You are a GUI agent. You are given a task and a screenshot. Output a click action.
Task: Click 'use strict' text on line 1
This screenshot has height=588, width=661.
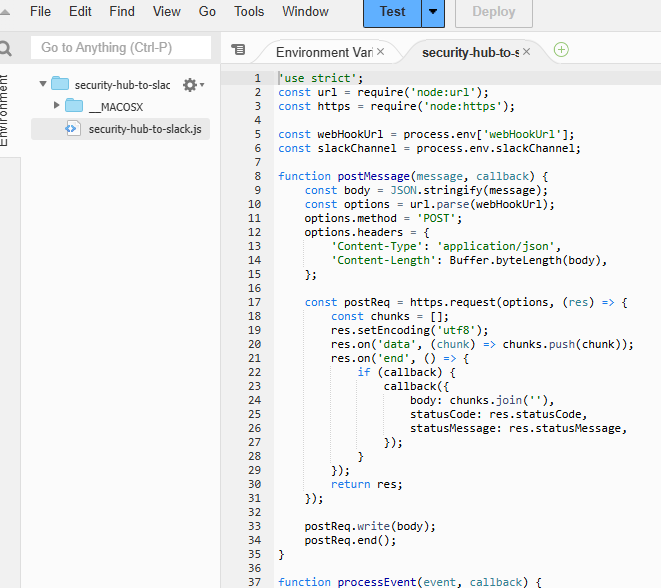pyautogui.click(x=317, y=78)
